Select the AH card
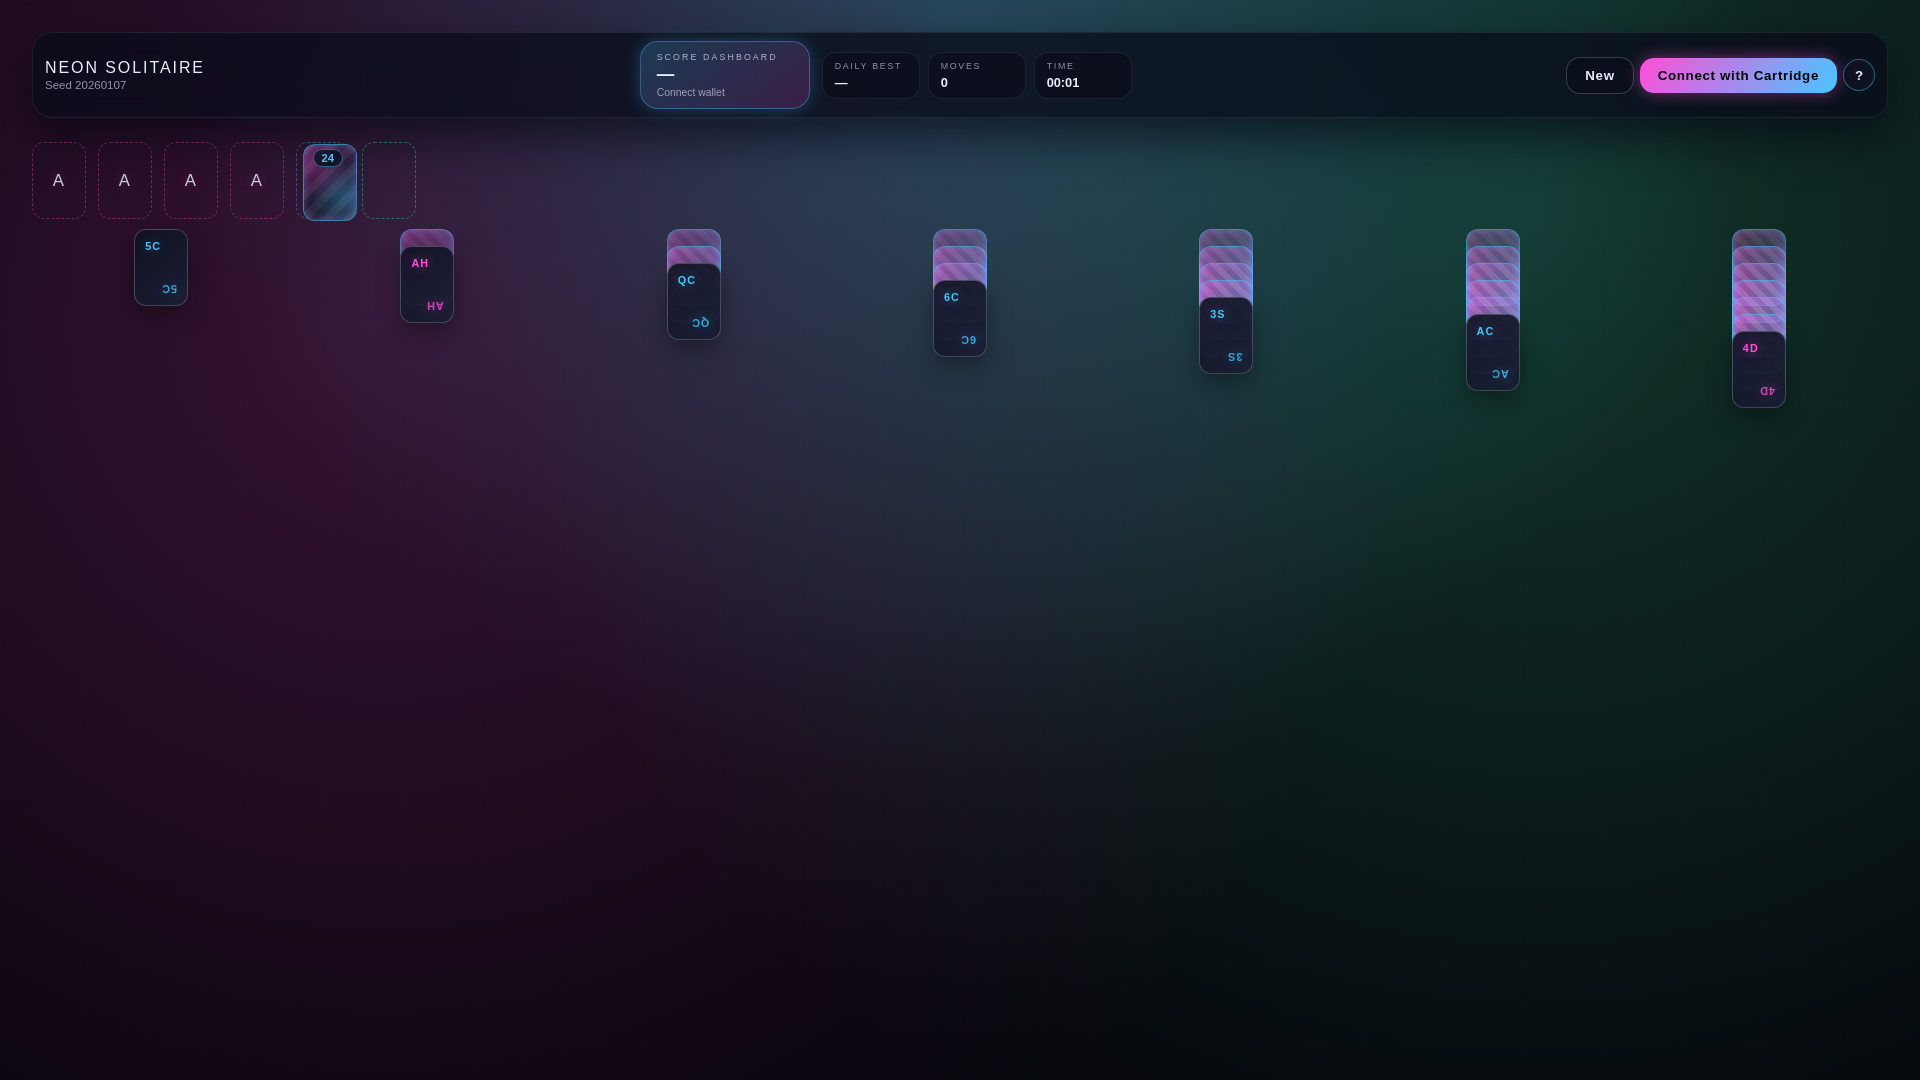Viewport: 1920px width, 1080px height. tap(427, 284)
